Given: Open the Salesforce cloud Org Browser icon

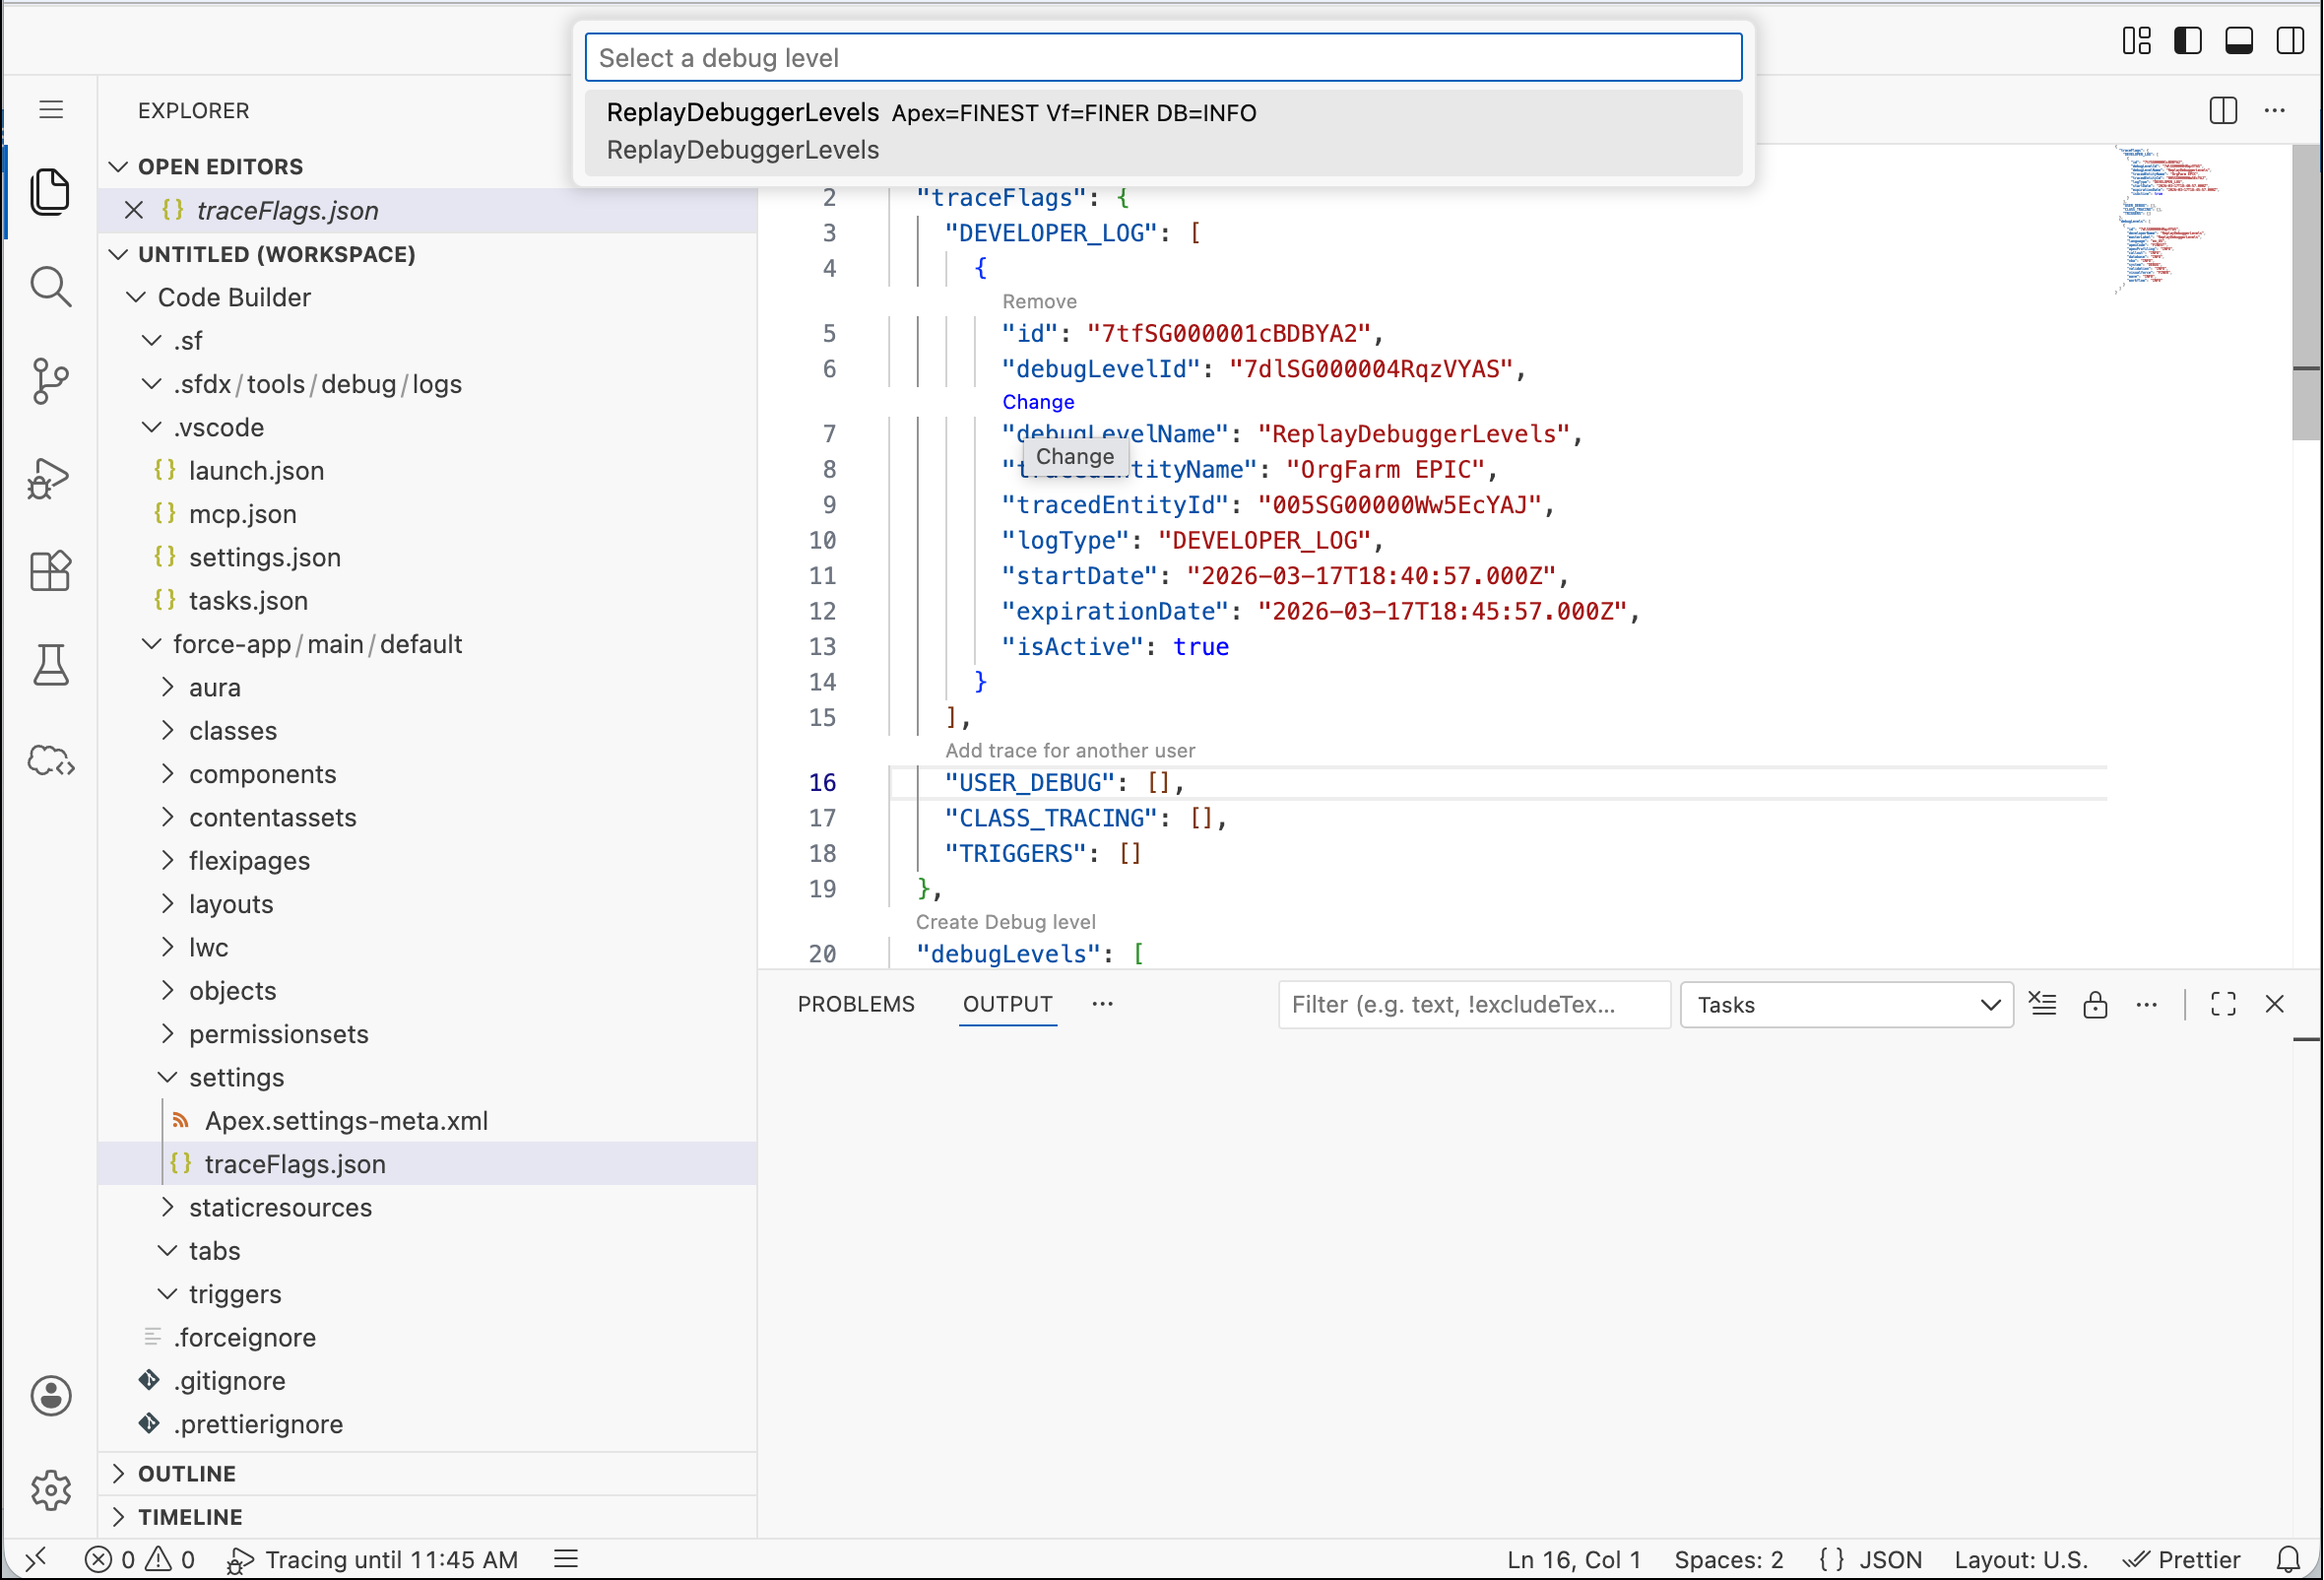Looking at the screenshot, I should (50, 761).
